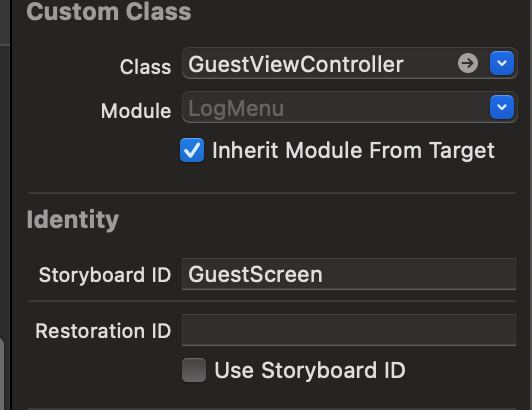The width and height of the screenshot is (532, 410).
Task: Grab the scrollbar at the panel's left edge
Action: [x=2, y=373]
